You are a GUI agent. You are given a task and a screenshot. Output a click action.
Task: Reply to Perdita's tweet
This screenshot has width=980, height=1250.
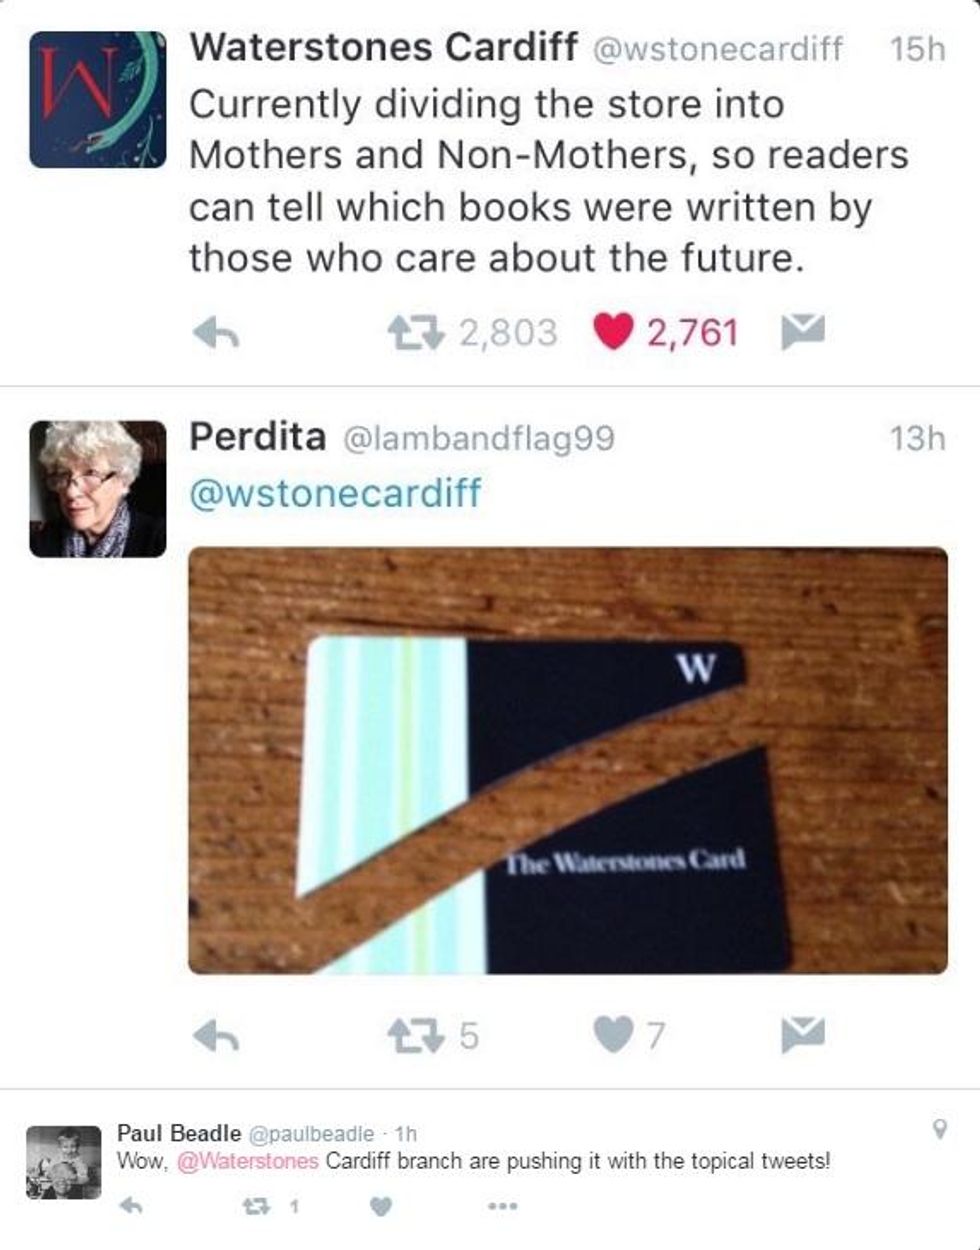[x=215, y=1036]
